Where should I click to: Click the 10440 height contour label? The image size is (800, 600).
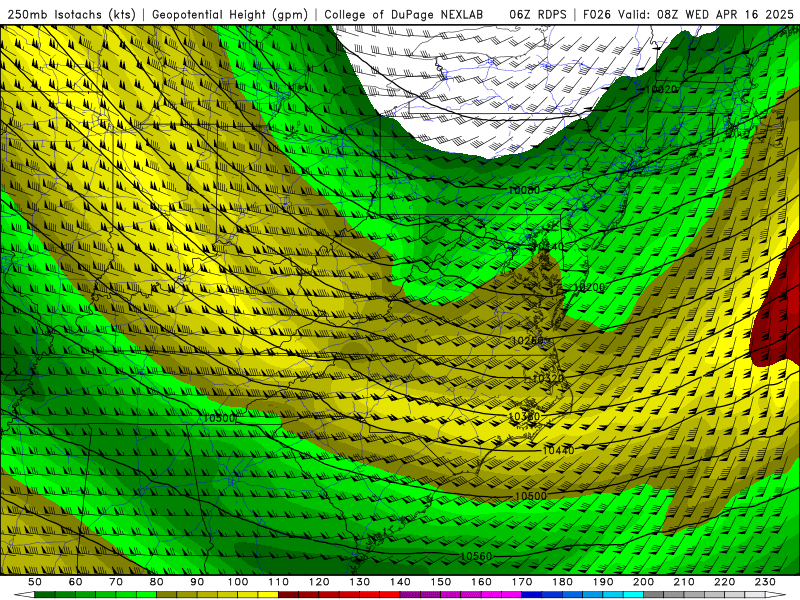(558, 450)
